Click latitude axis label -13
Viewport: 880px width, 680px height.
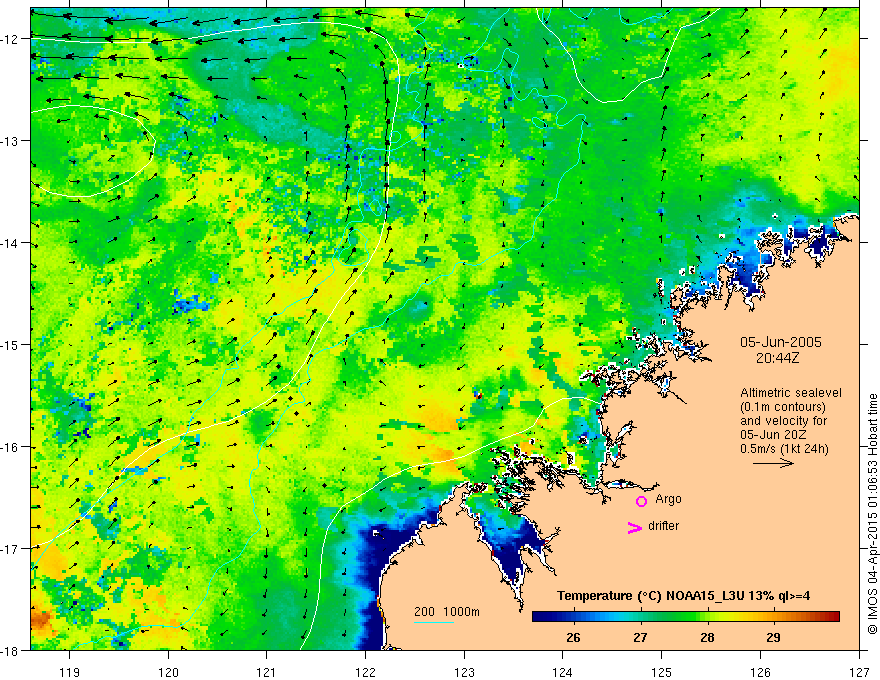coord(11,141)
